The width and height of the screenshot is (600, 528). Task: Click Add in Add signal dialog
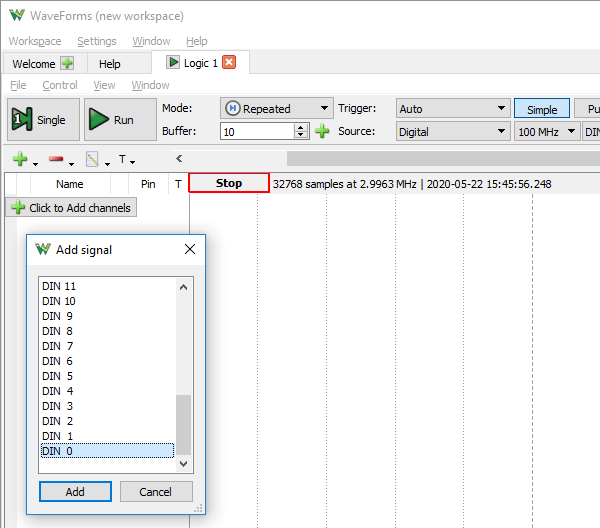pos(75,492)
